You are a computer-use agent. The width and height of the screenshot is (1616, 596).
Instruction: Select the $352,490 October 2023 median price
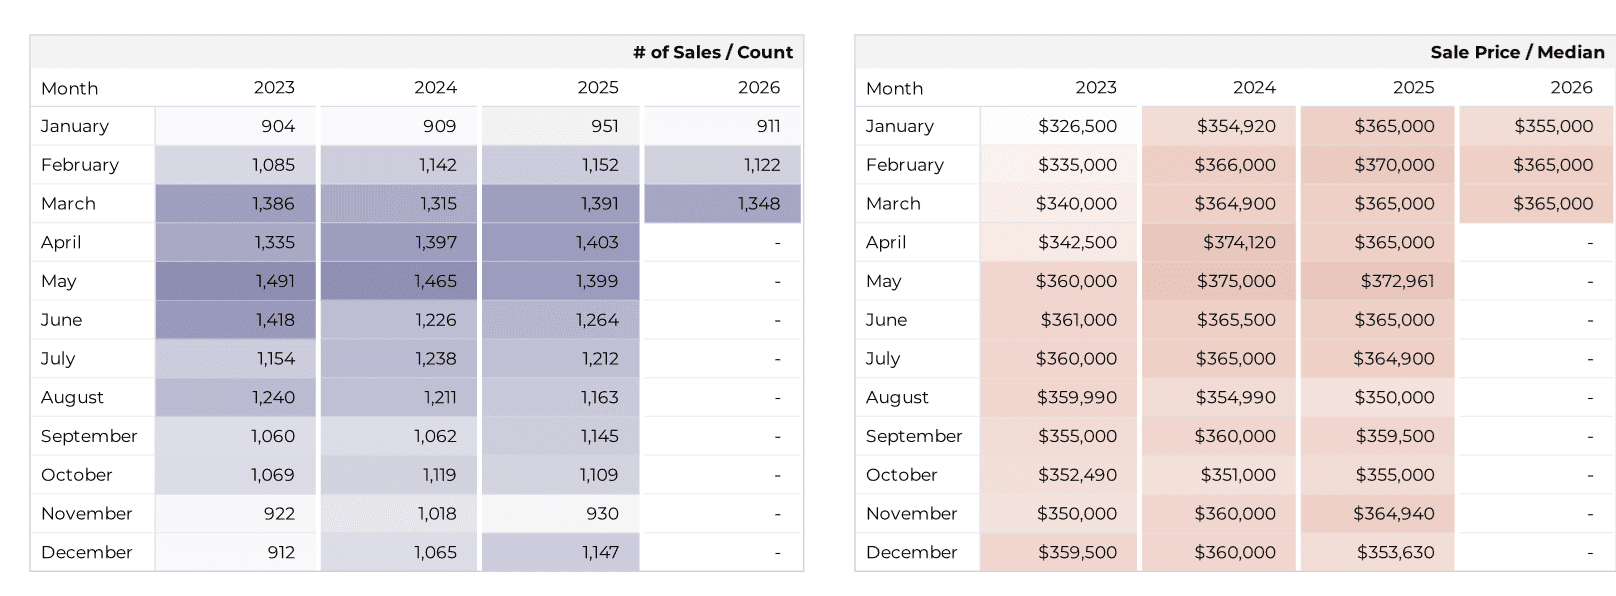tap(1077, 475)
